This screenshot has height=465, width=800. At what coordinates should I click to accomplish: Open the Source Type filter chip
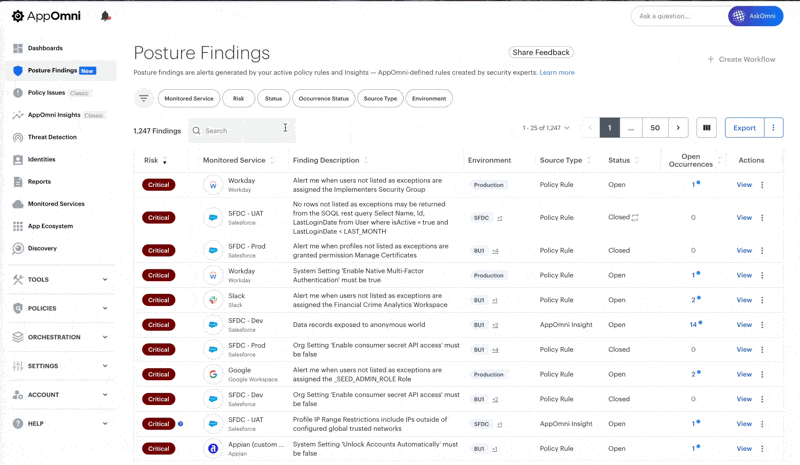tap(380, 99)
